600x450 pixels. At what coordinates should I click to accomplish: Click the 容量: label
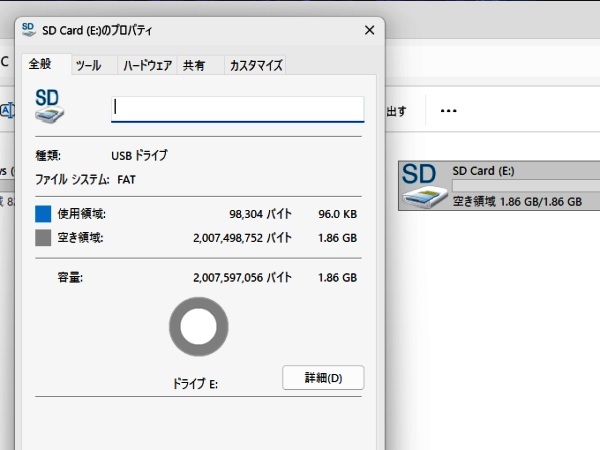coord(70,277)
